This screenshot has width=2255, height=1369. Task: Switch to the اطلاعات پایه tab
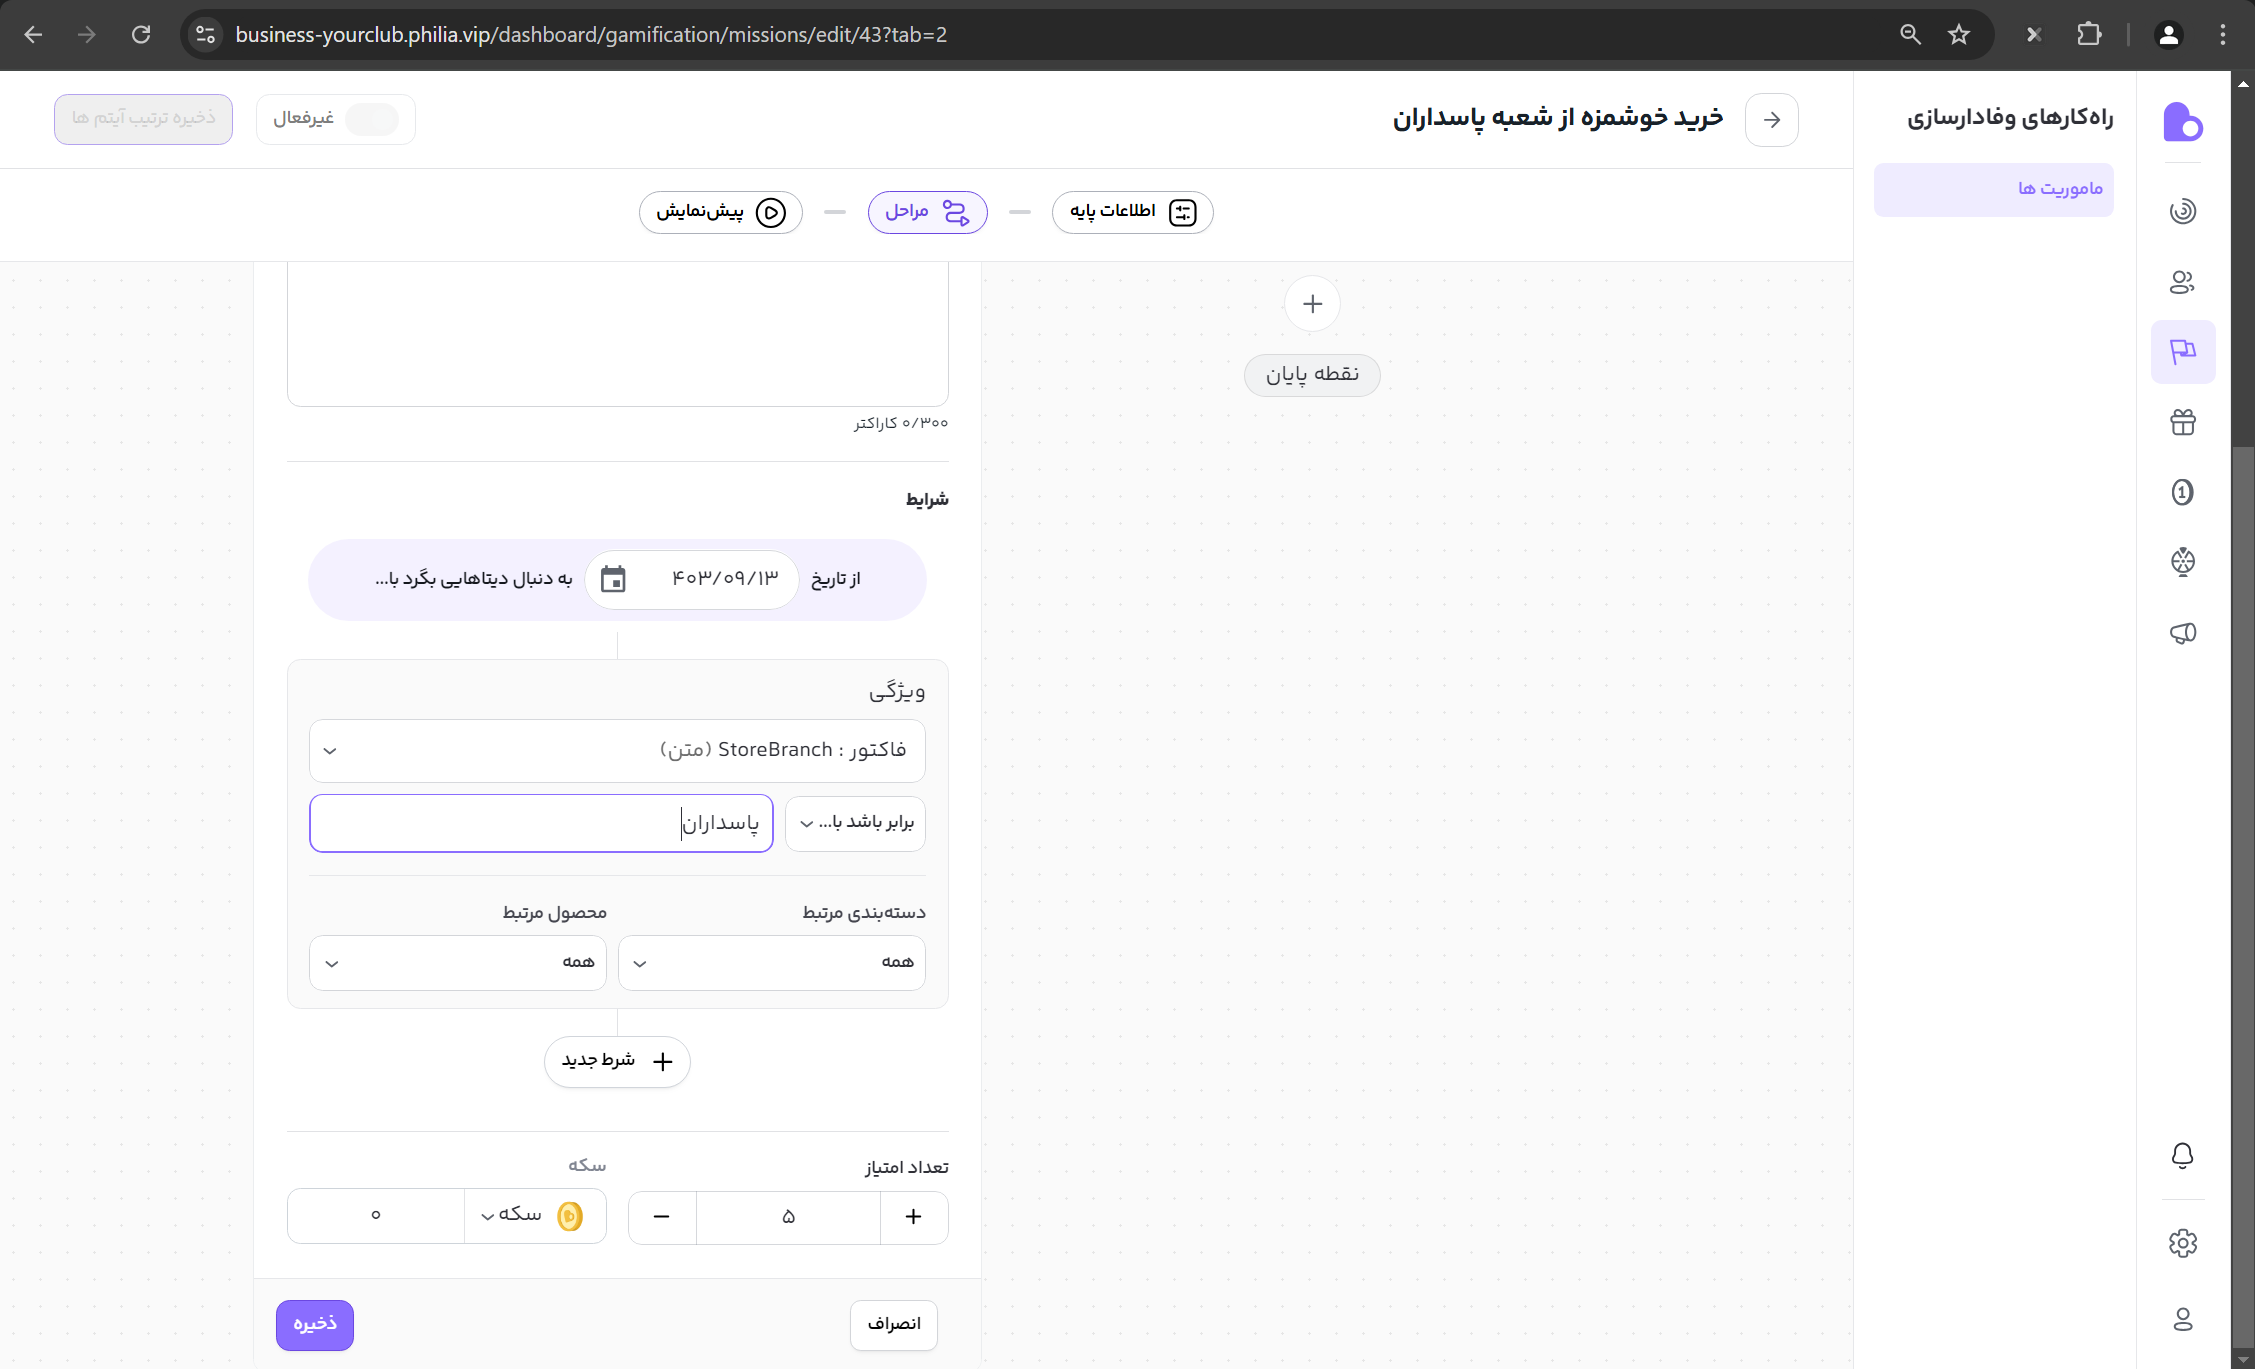pyautogui.click(x=1132, y=212)
